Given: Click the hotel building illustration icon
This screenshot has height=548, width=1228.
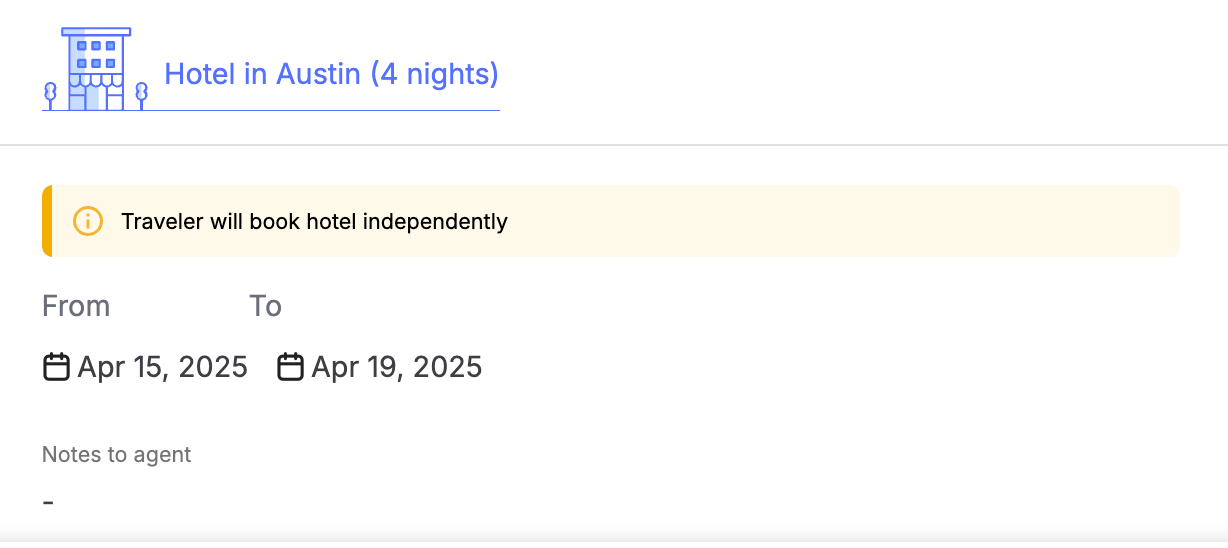Looking at the screenshot, I should pos(96,69).
